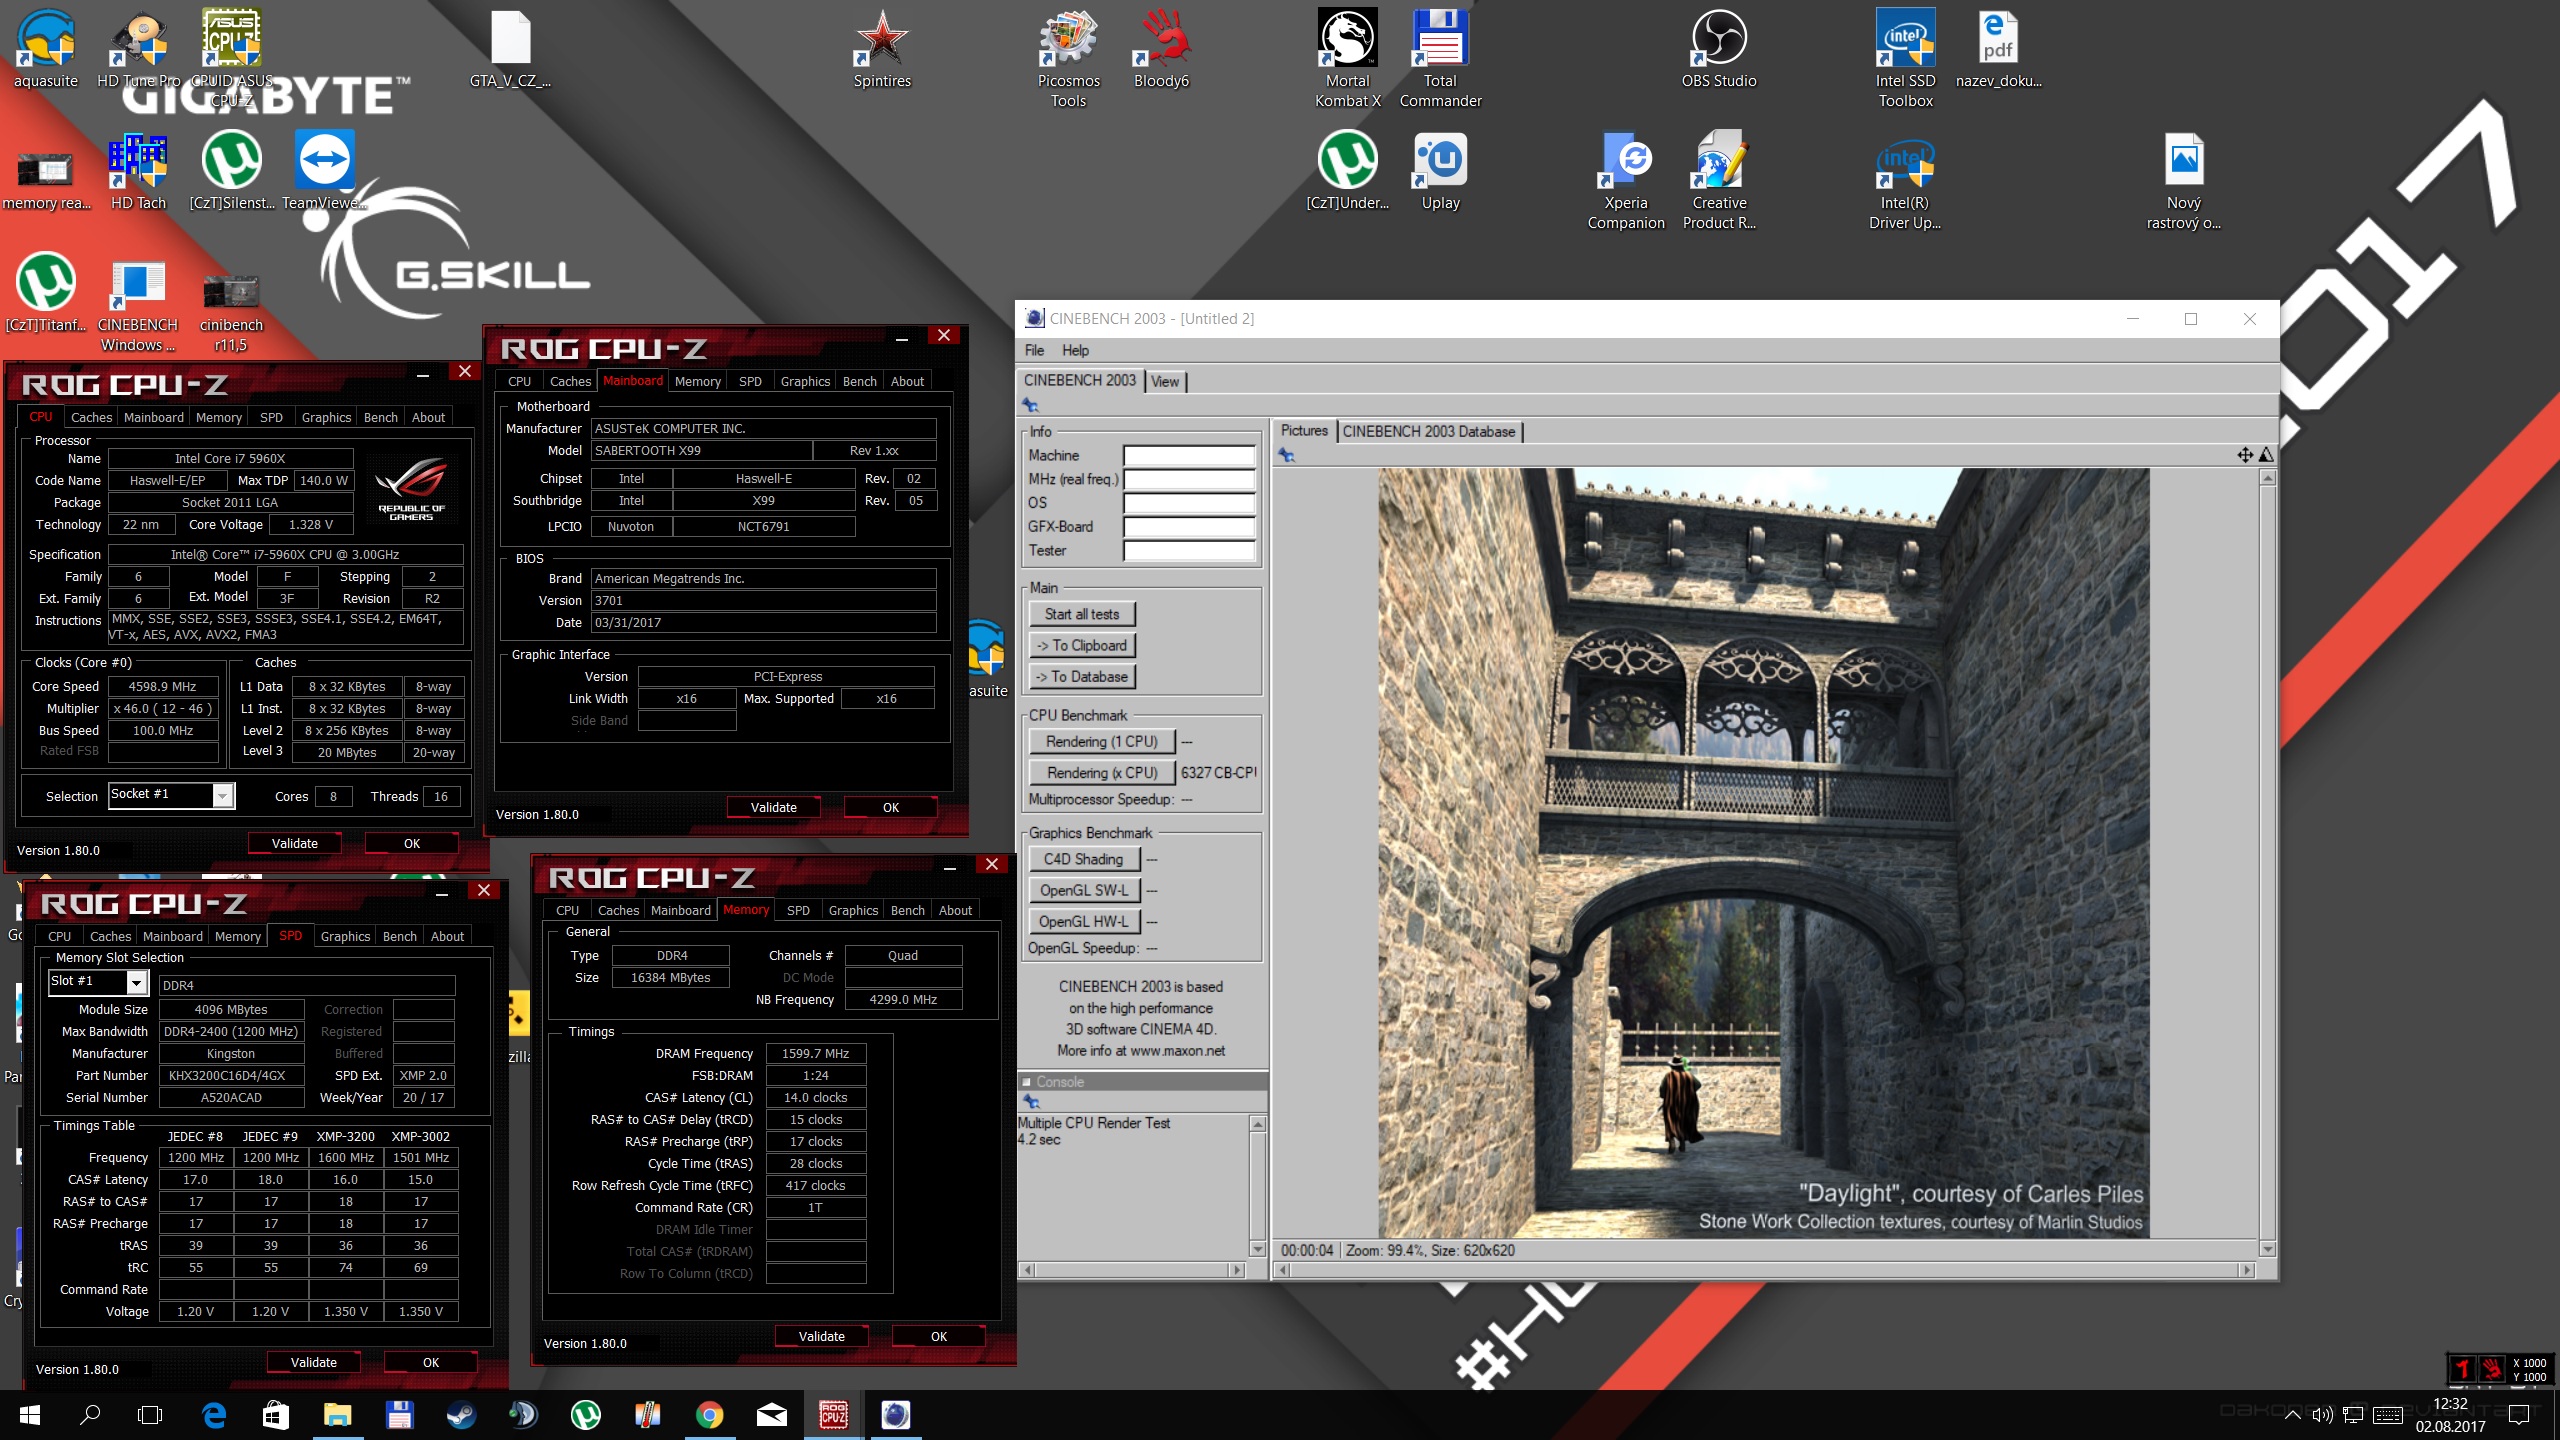Click the Tester input field
The image size is (2560, 1440).
click(1189, 550)
